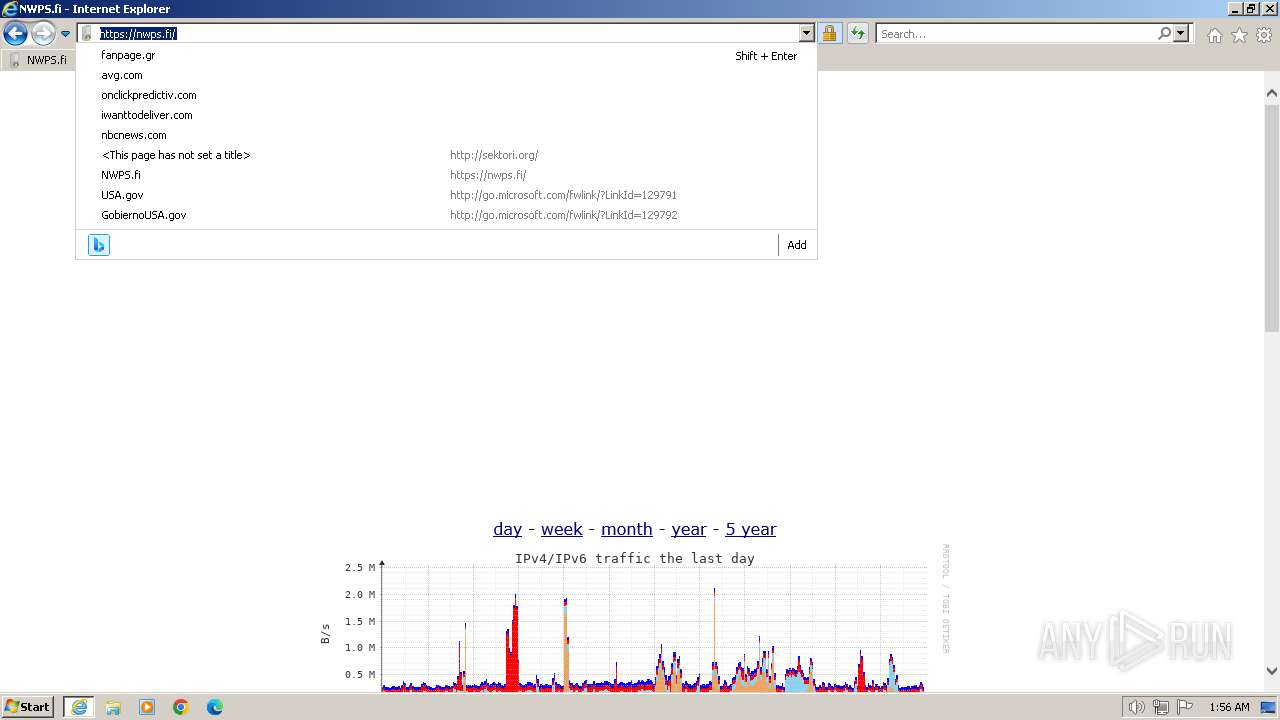Open the Home icon
This screenshot has width=1280, height=720.
[1214, 35]
